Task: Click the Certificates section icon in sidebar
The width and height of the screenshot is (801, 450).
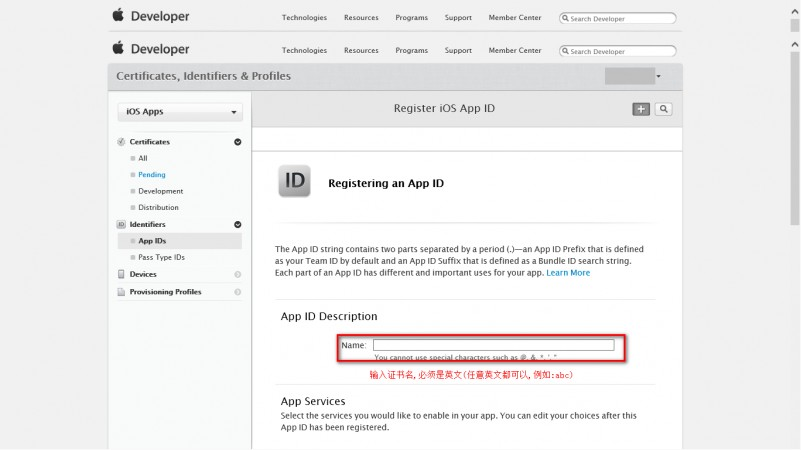Action: click(x=121, y=142)
